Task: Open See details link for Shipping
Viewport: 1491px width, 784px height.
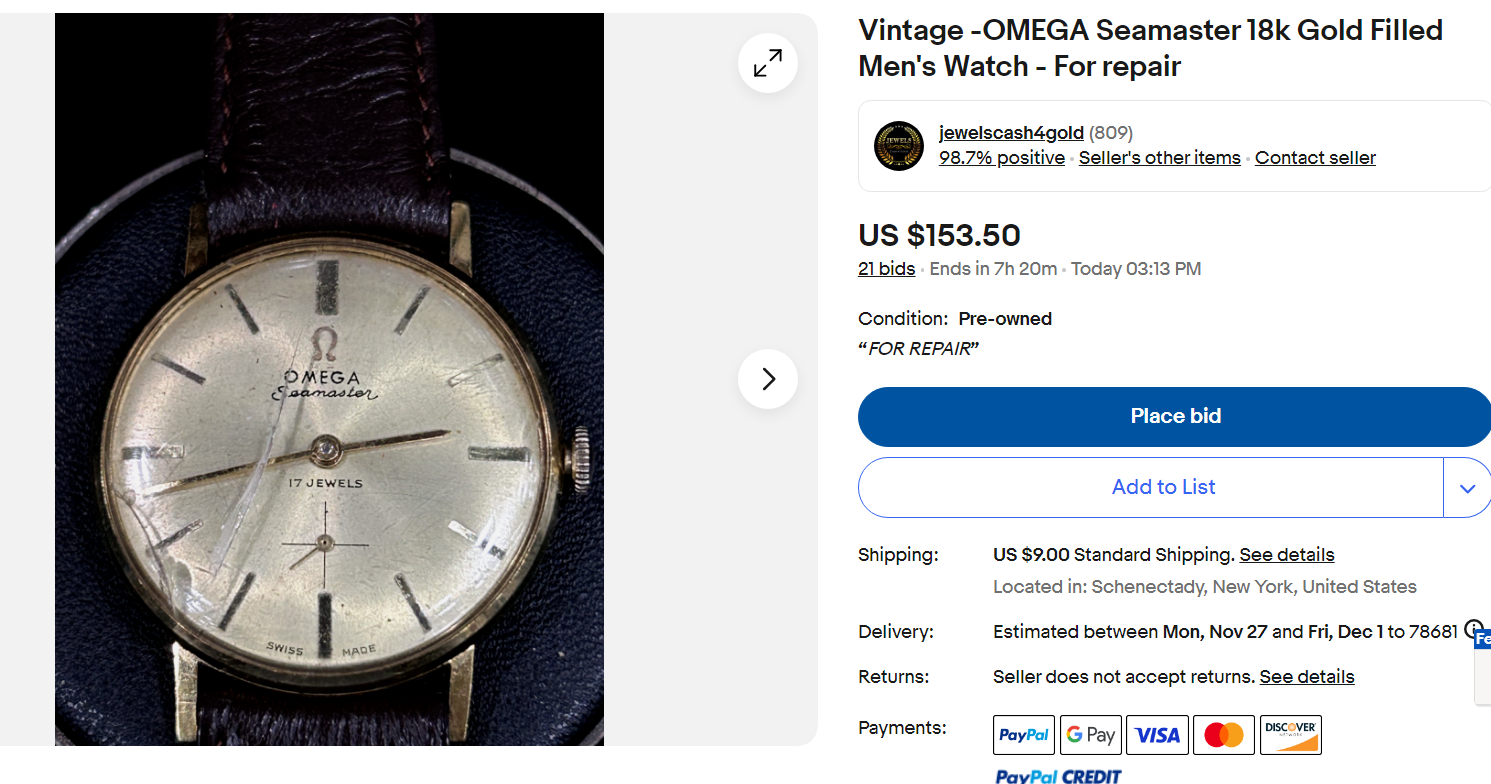Action: 1286,555
